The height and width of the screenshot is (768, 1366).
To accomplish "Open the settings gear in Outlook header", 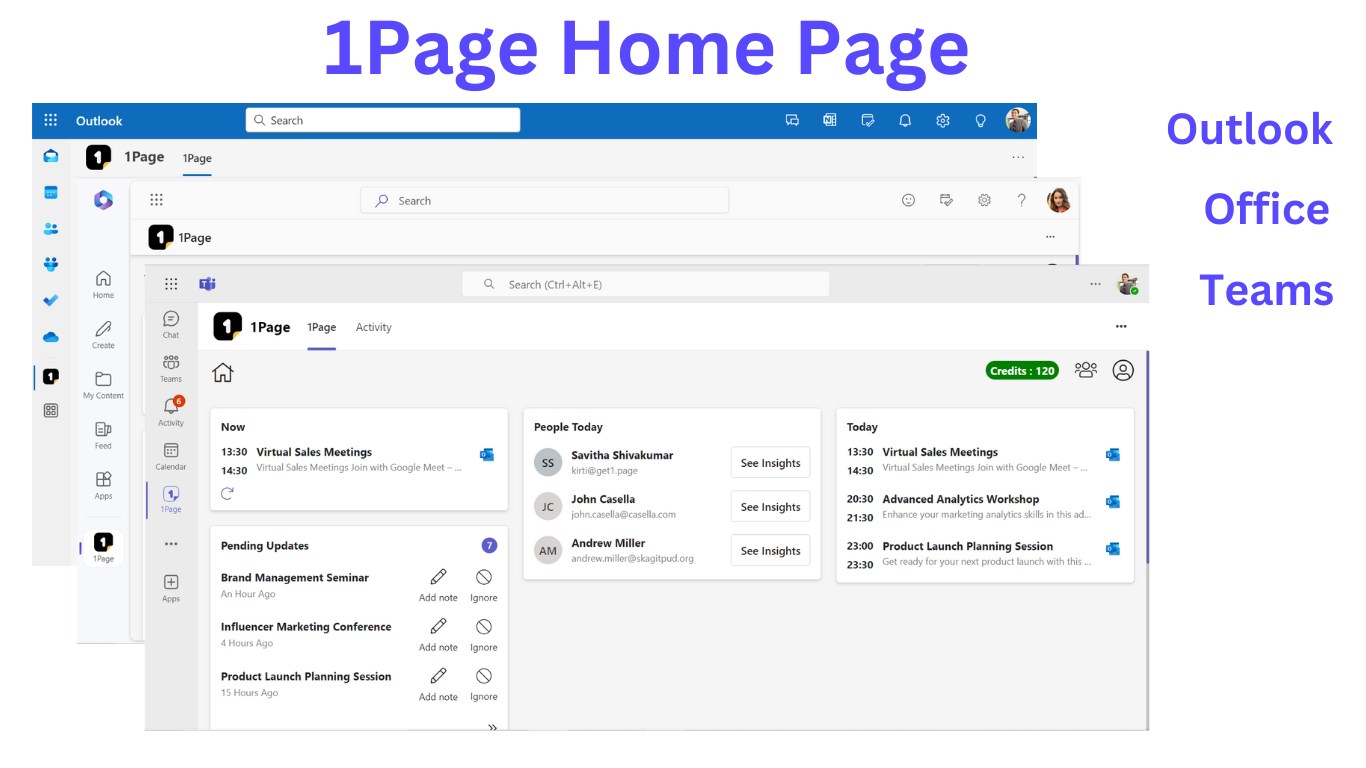I will 943,120.
